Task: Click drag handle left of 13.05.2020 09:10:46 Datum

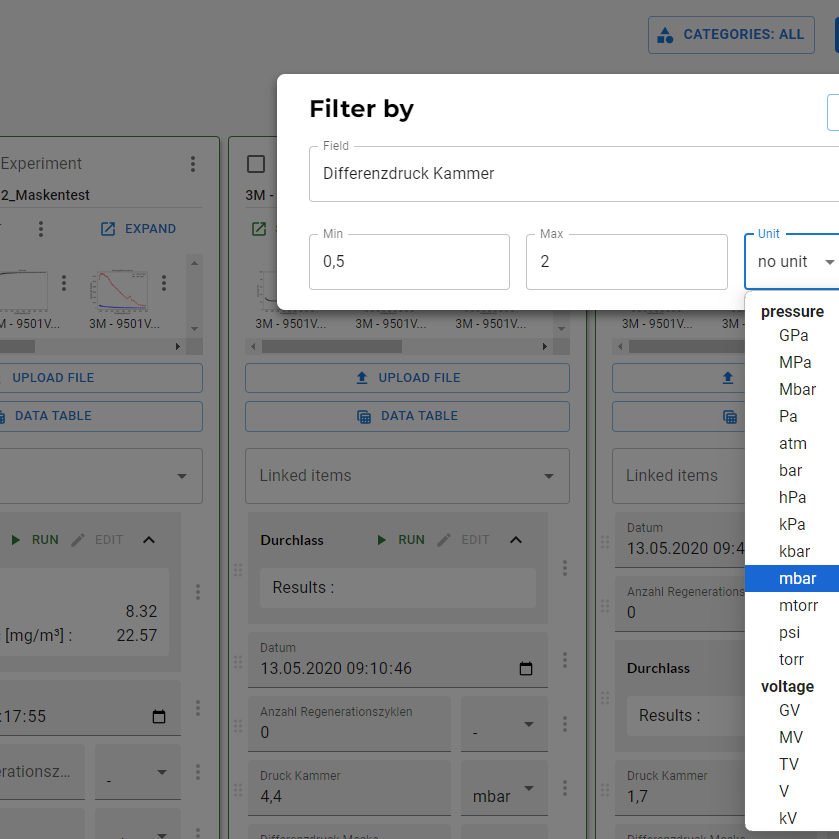Action: [238, 661]
